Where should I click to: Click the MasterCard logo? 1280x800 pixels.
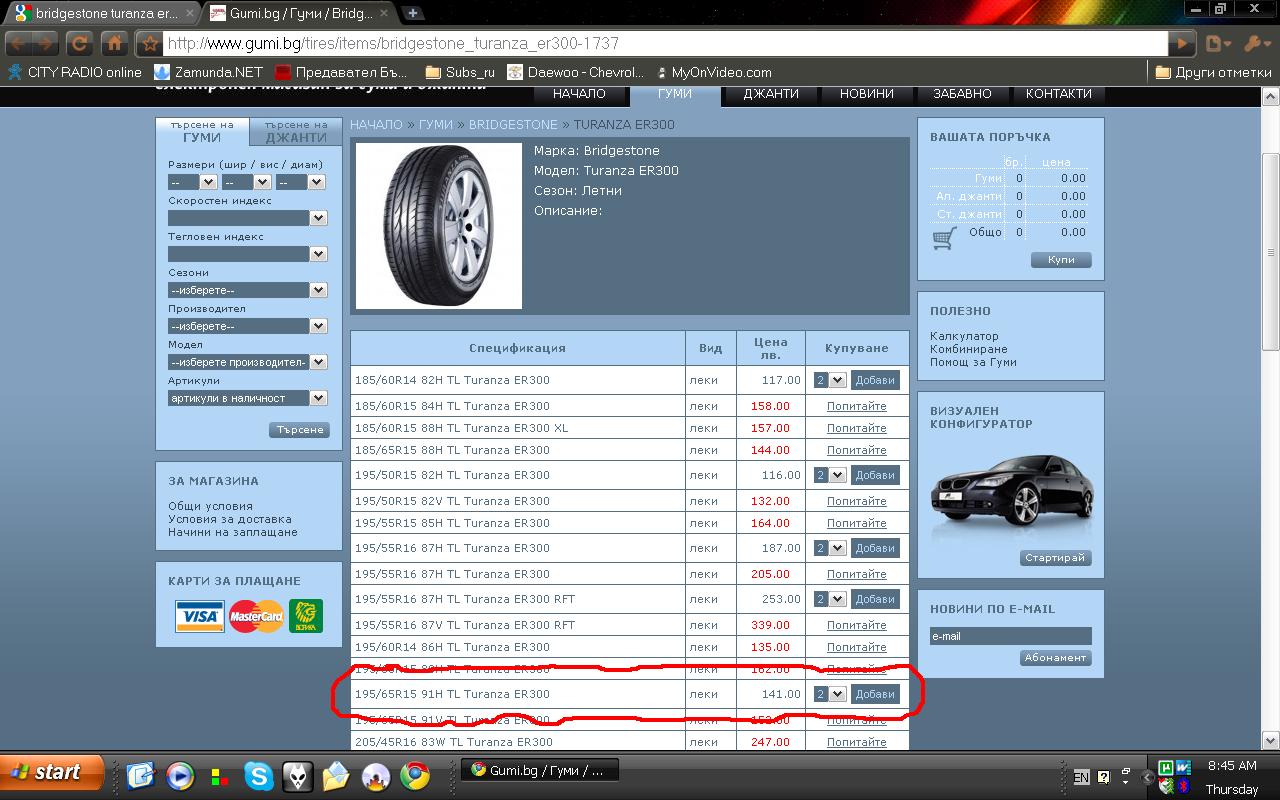tap(256, 616)
